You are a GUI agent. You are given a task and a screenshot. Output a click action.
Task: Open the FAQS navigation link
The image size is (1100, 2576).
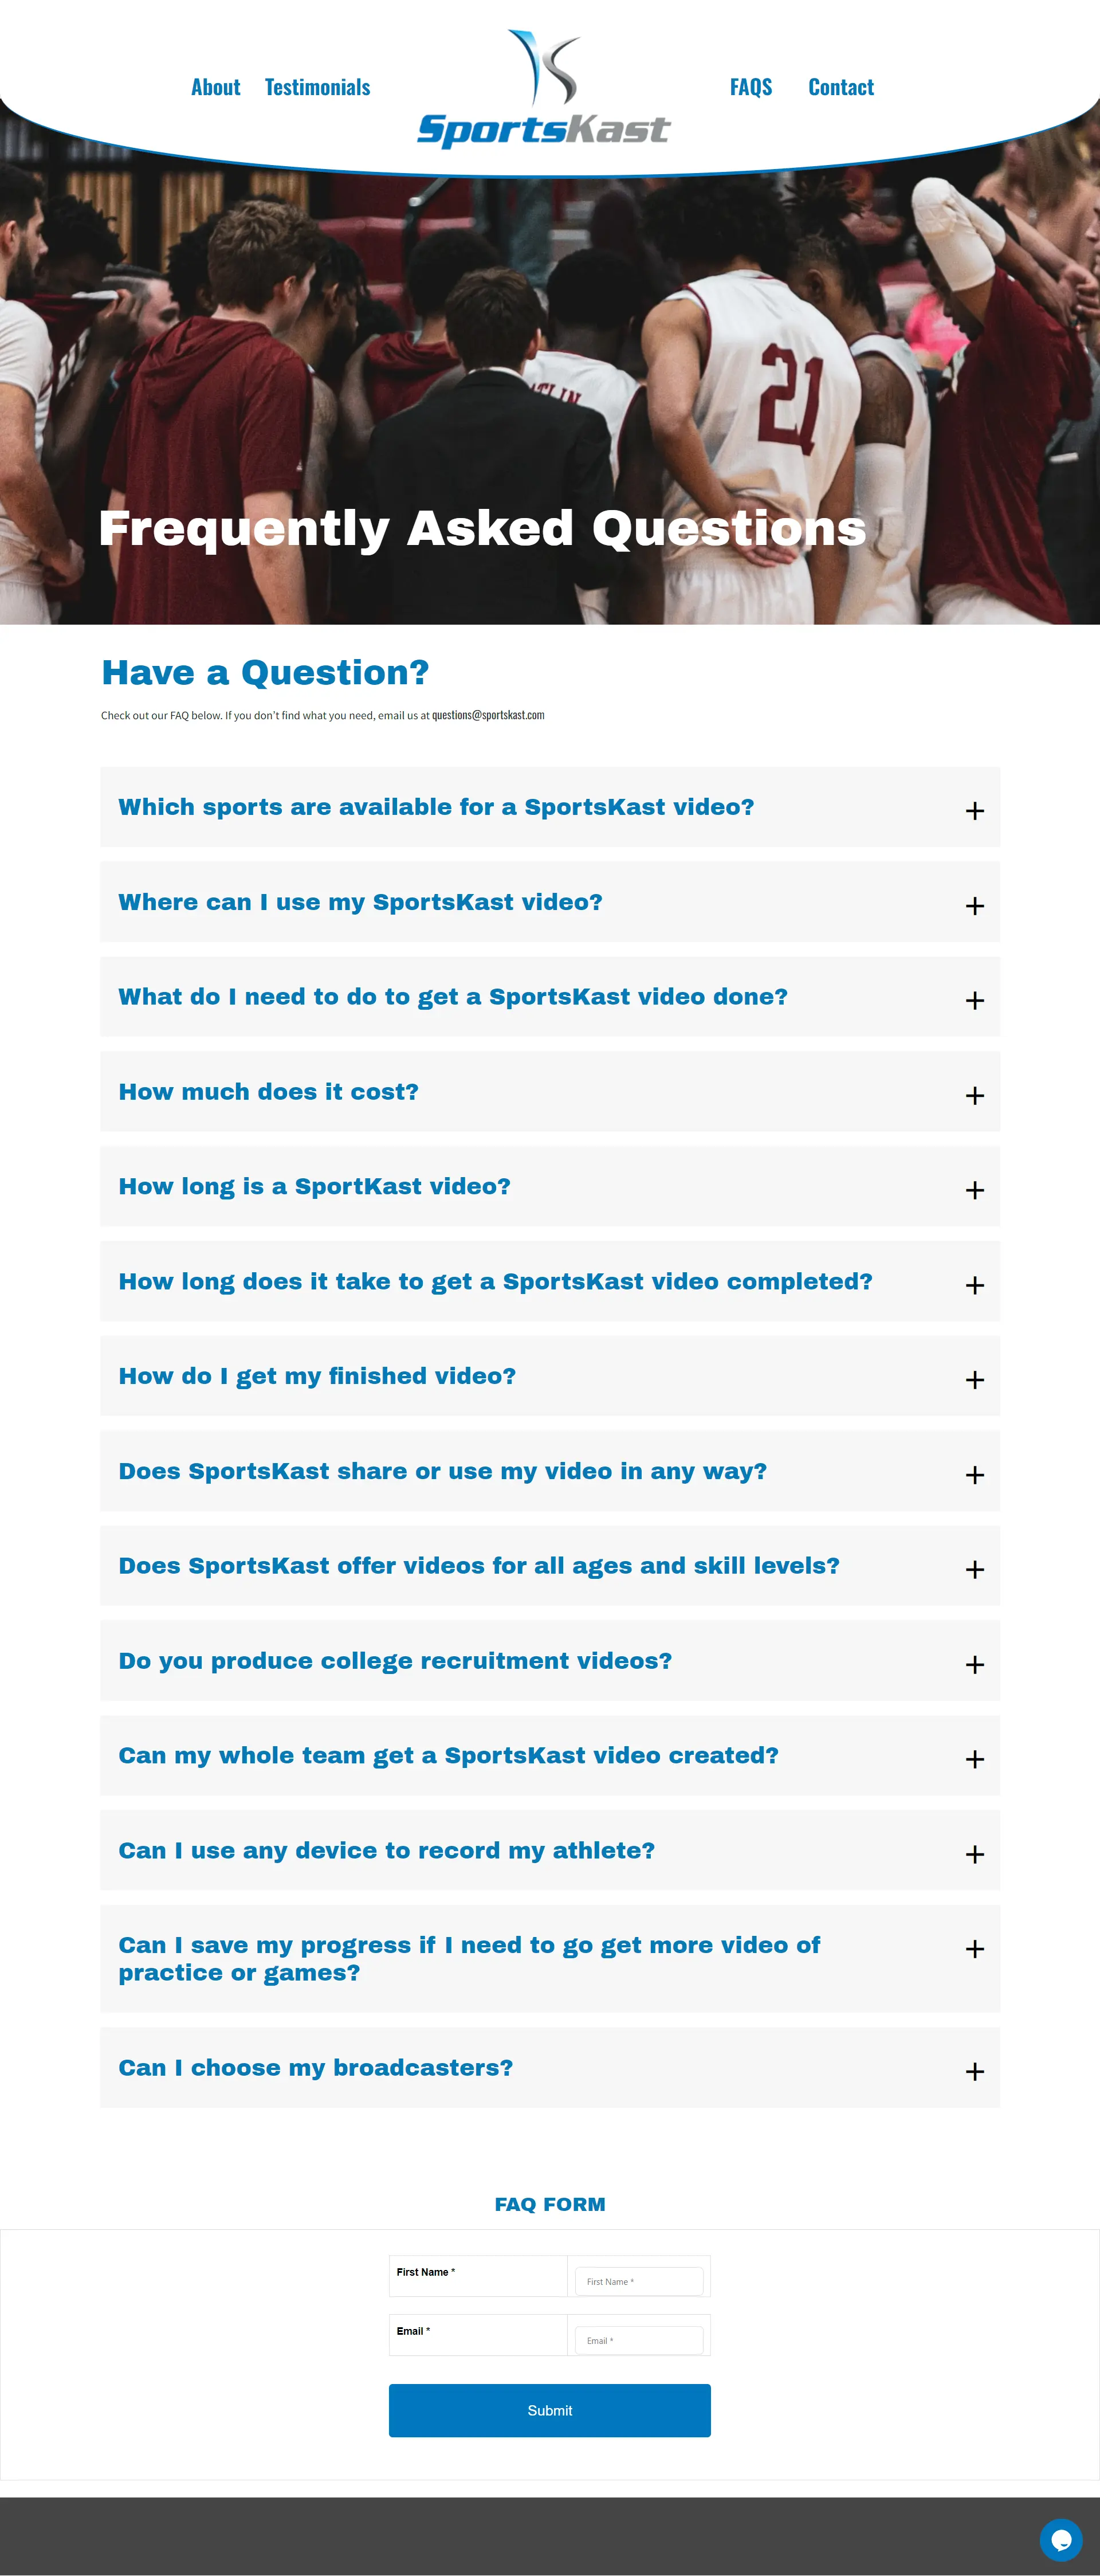[x=751, y=88]
